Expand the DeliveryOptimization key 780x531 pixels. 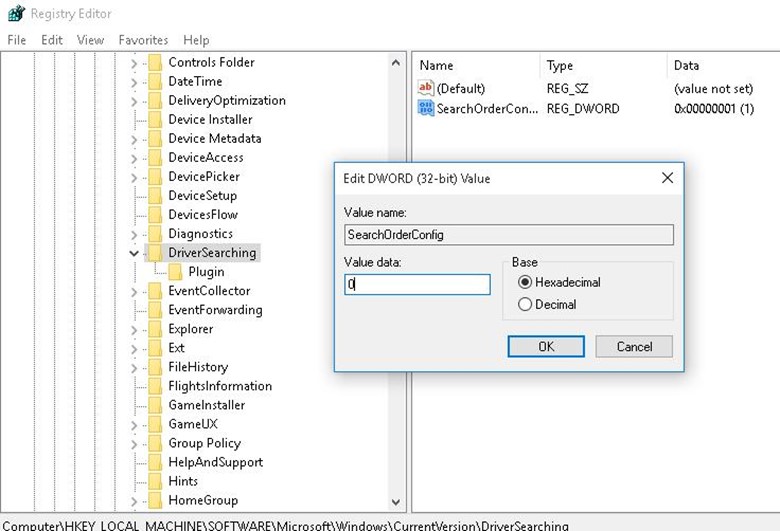[134, 102]
